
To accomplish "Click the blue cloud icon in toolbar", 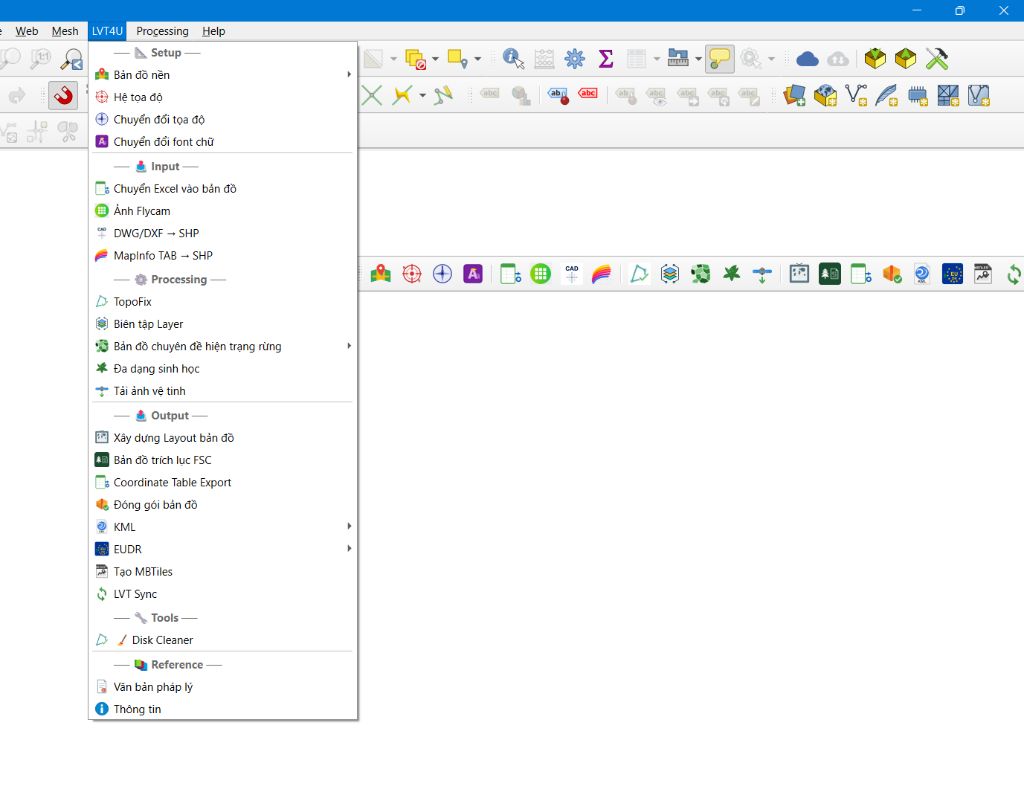I will (808, 59).
